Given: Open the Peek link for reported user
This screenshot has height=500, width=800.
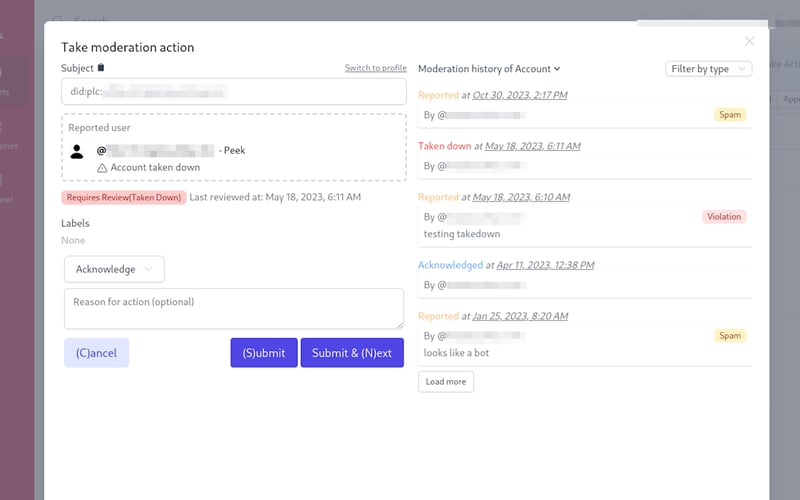Looking at the screenshot, I should (235, 151).
